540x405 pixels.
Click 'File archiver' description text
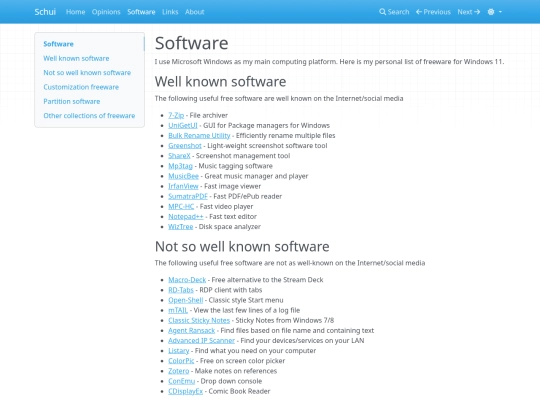tap(209, 115)
